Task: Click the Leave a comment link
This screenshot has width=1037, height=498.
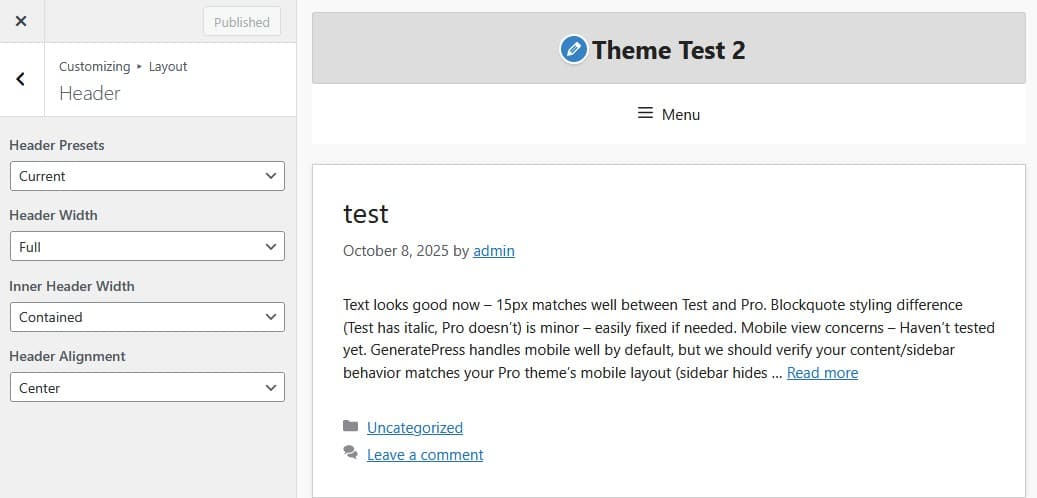Action: (x=424, y=455)
